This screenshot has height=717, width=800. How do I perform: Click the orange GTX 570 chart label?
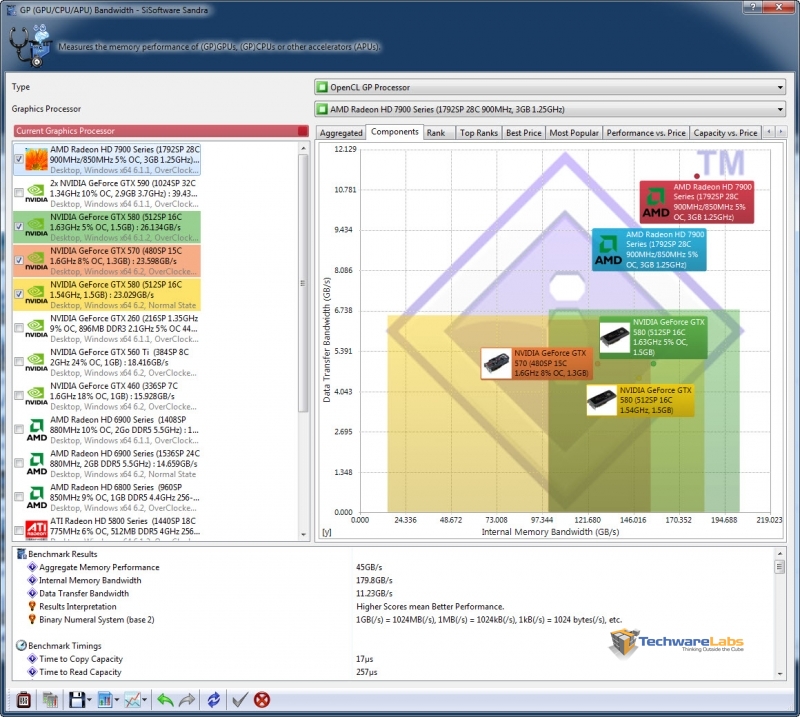coord(536,363)
